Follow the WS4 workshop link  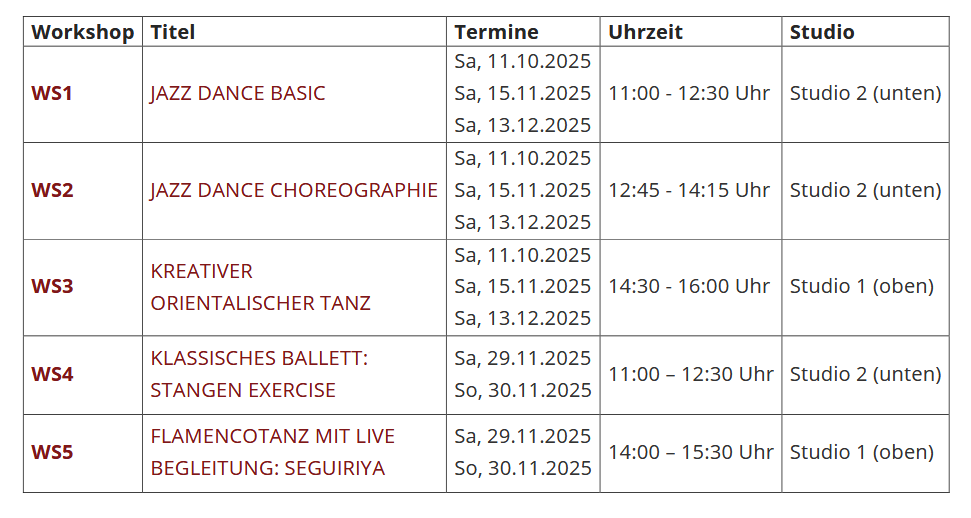pyautogui.click(x=52, y=375)
